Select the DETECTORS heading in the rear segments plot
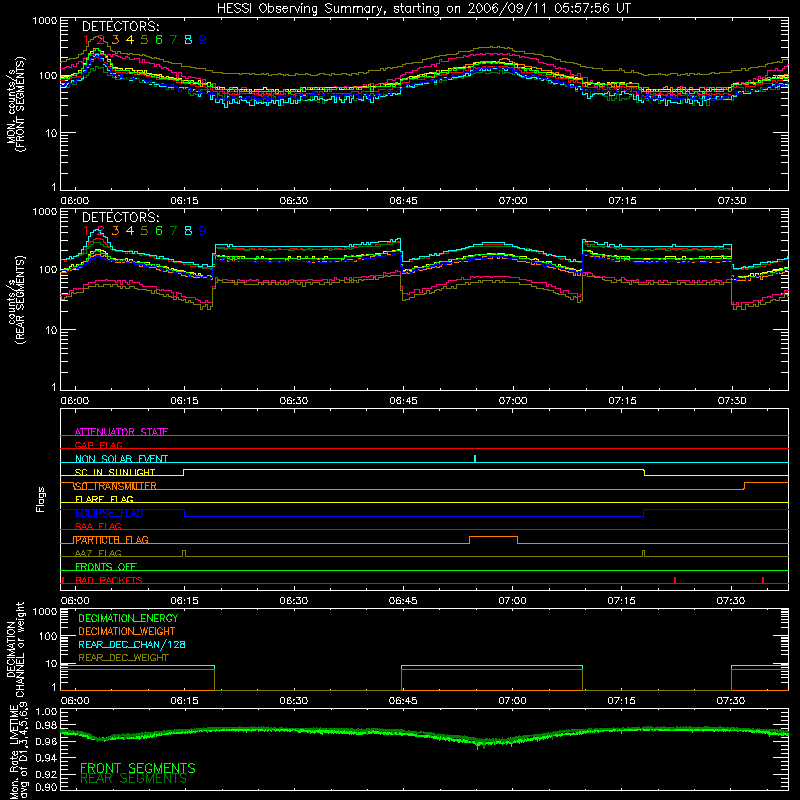 (x=120, y=217)
